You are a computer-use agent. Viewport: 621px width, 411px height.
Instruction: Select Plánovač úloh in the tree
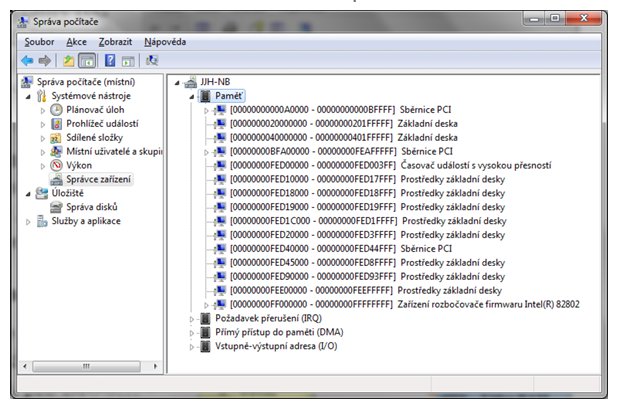pyautogui.click(x=93, y=110)
